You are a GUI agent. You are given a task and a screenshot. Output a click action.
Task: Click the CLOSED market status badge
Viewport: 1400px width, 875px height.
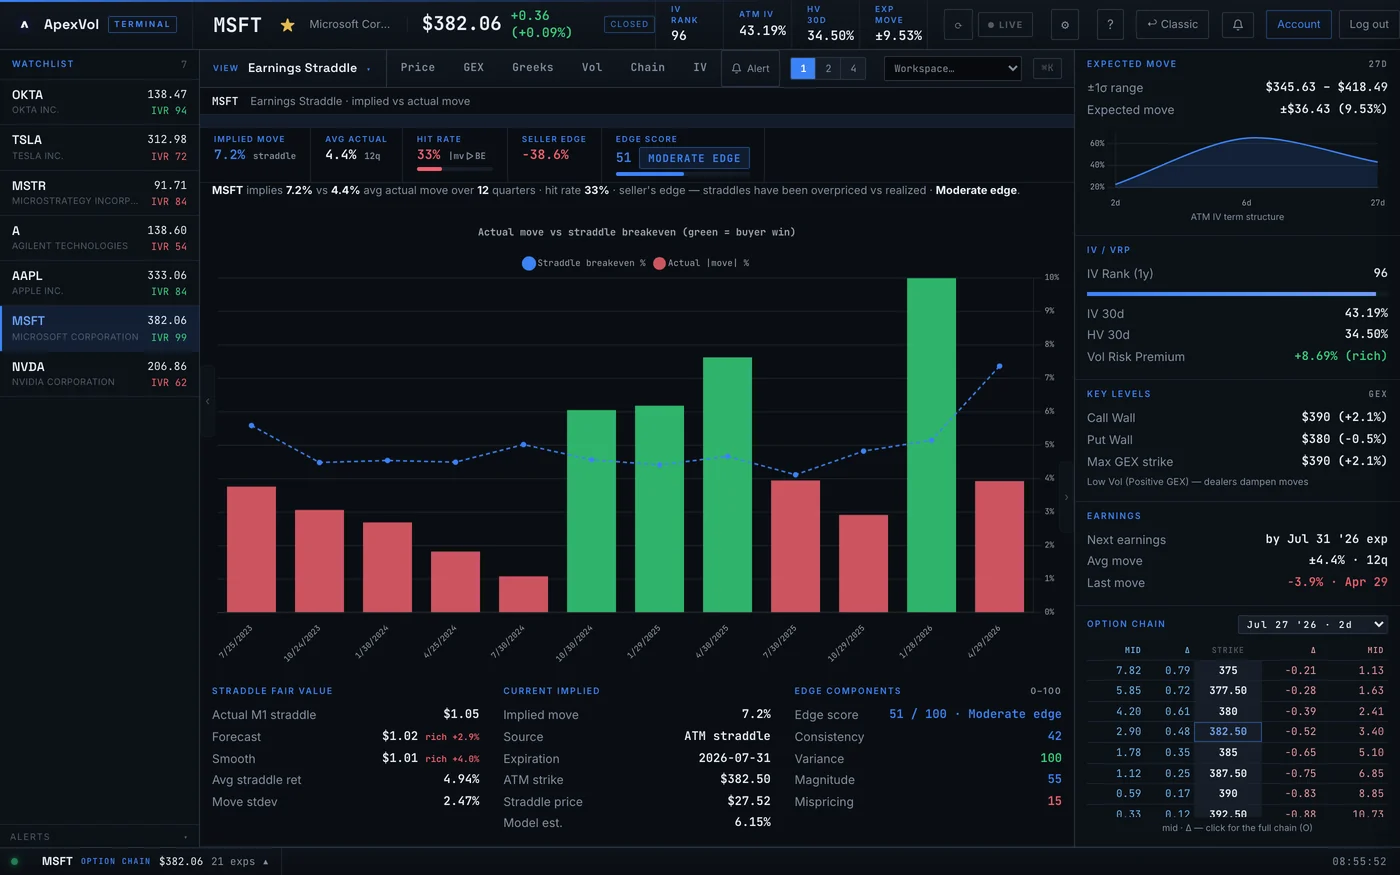tap(629, 24)
